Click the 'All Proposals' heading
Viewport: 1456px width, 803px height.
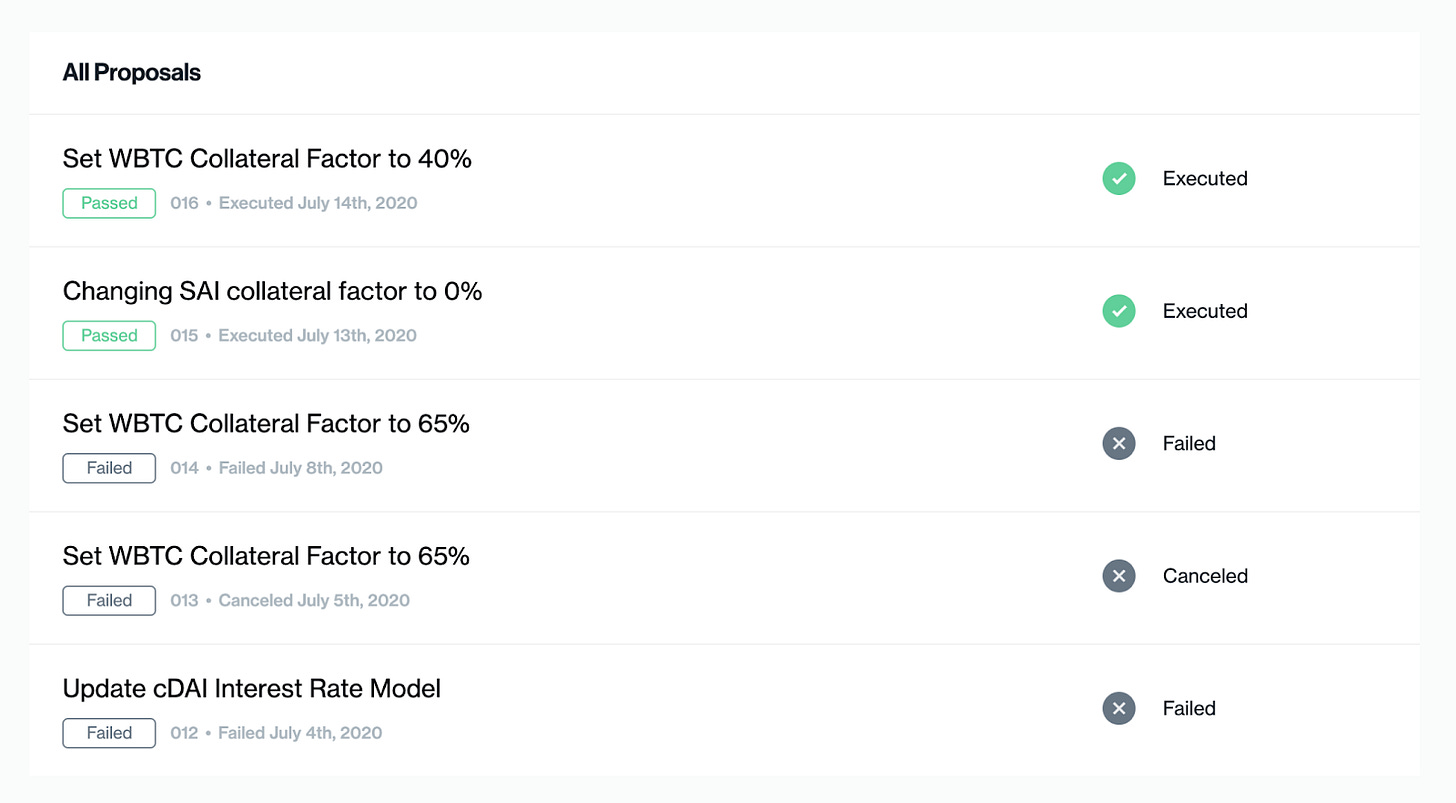(132, 73)
